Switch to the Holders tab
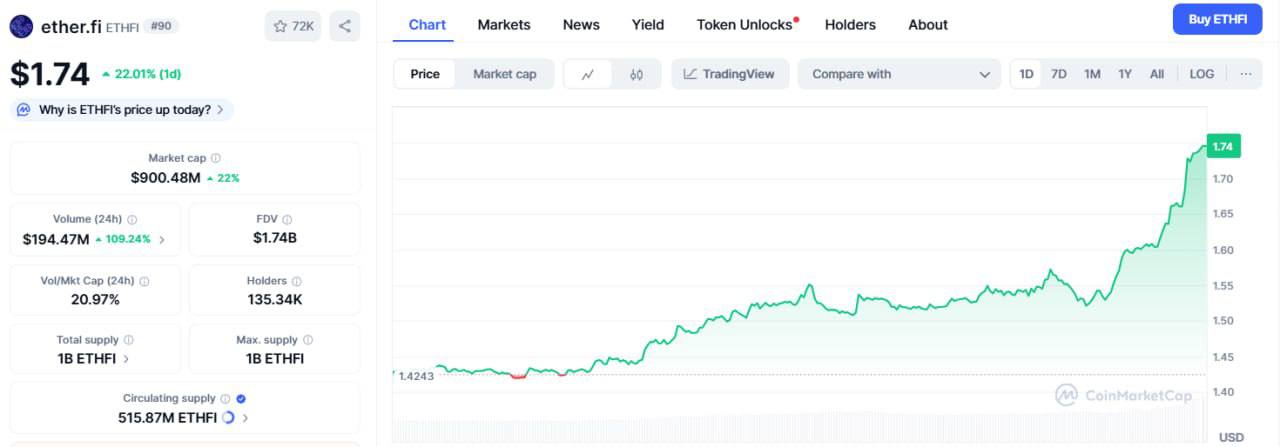 click(x=850, y=25)
